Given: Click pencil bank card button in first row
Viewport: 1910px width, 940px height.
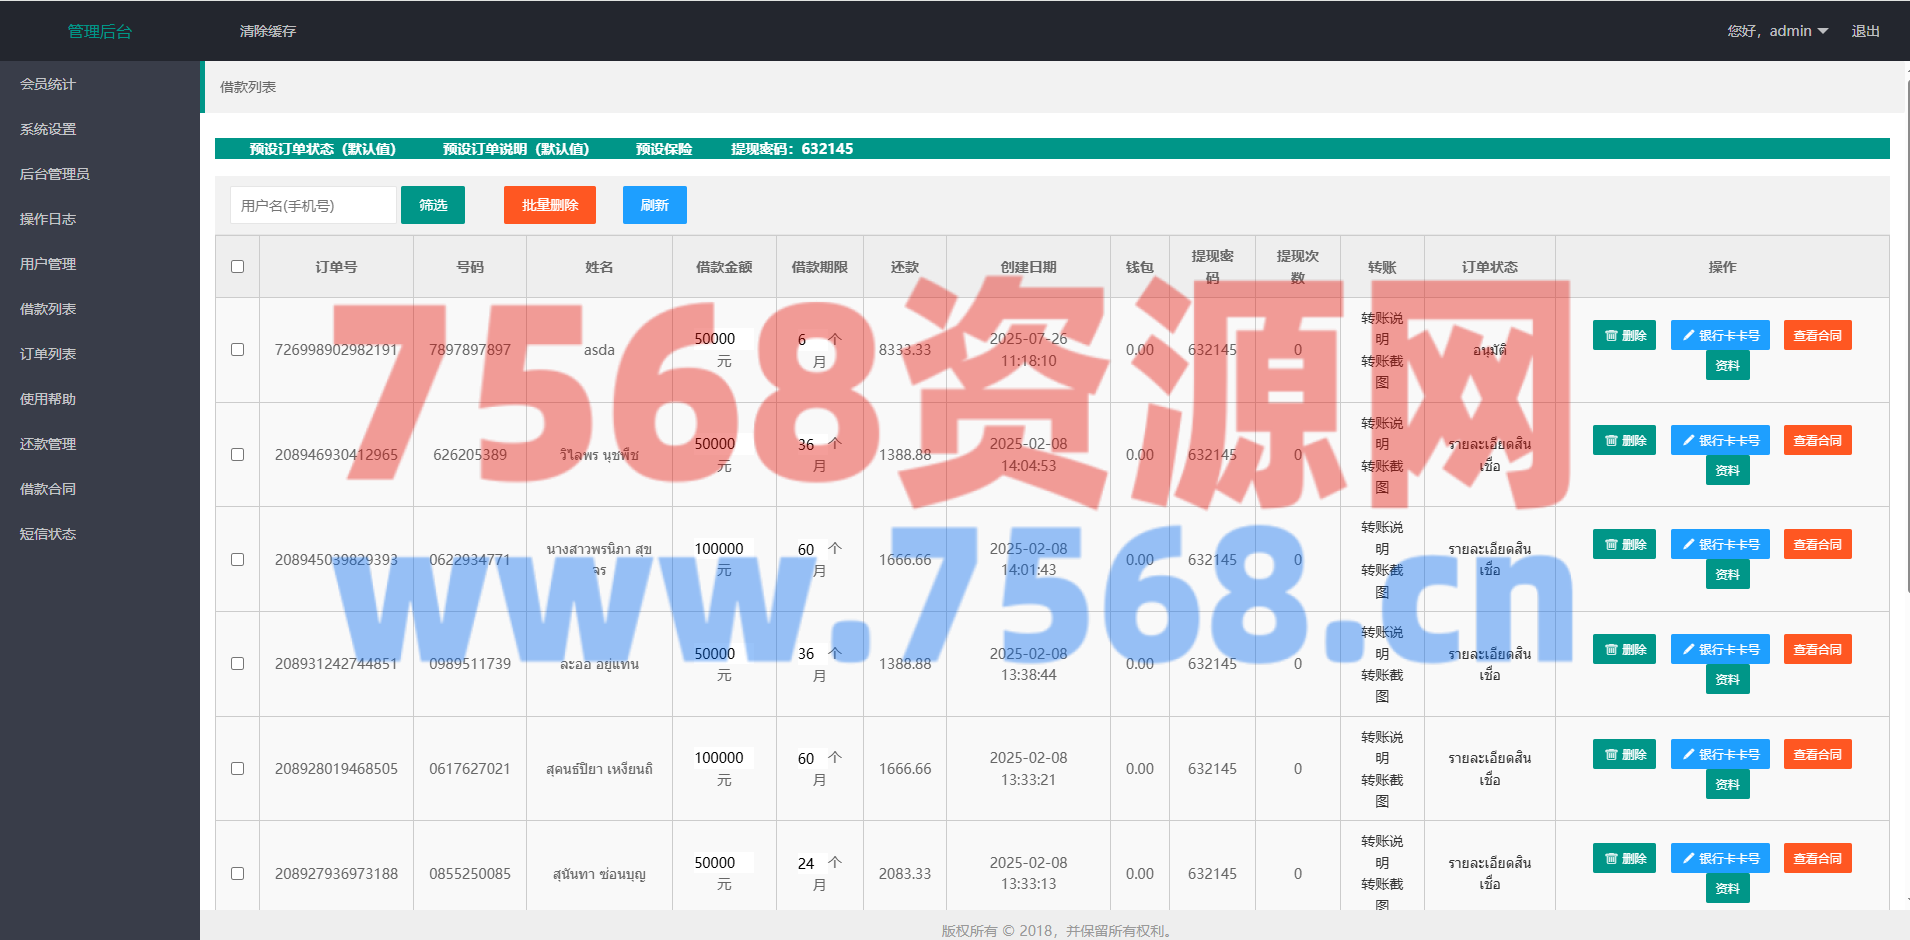Looking at the screenshot, I should pos(1720,336).
